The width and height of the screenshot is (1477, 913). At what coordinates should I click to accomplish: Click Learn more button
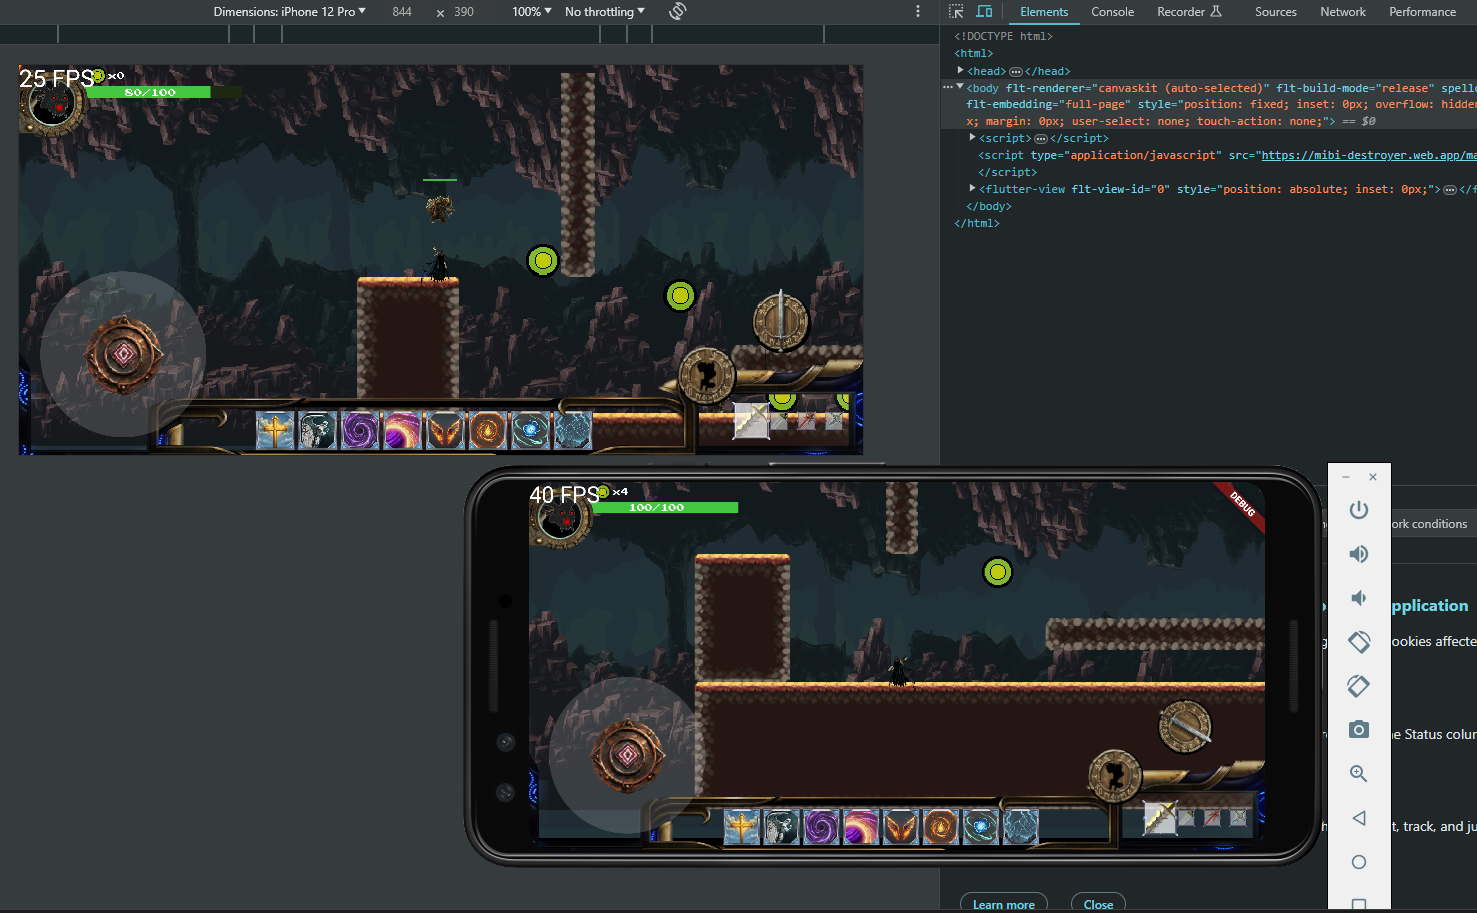click(1004, 904)
